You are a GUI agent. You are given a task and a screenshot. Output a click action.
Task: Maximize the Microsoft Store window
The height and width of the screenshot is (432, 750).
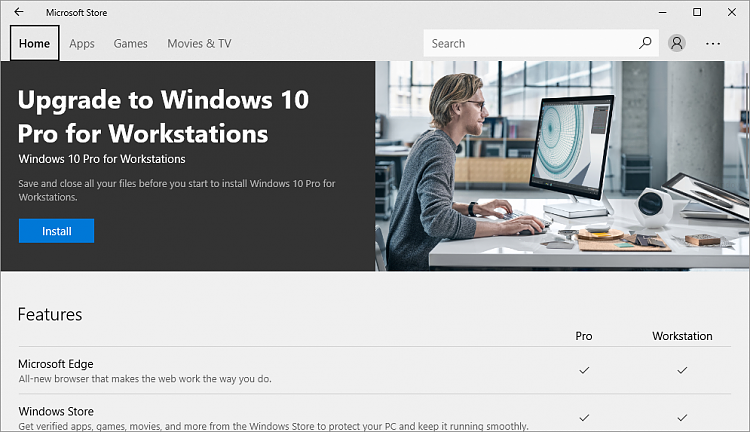click(x=697, y=12)
